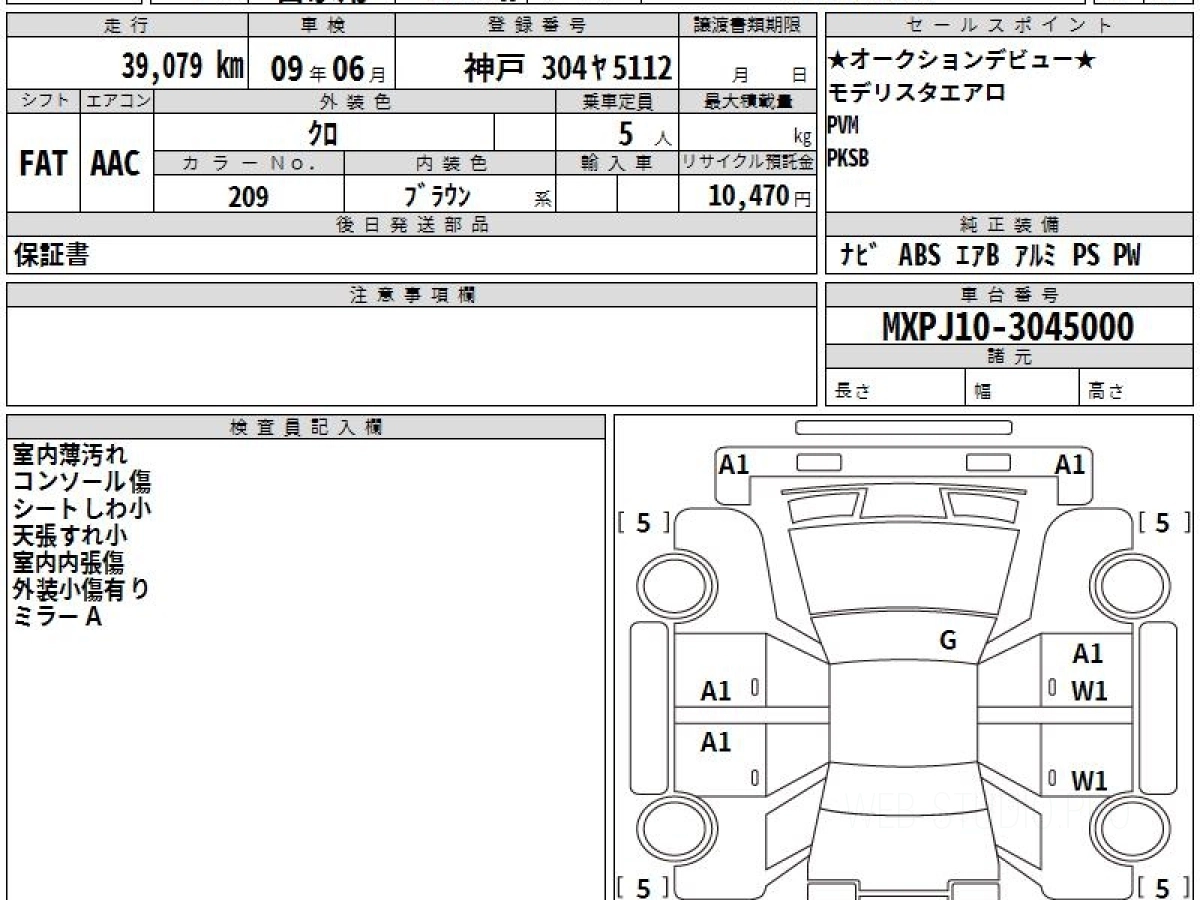Click the 検査員記入欄 section header
Viewport: 1200px width, 900px height.
tap(306, 427)
